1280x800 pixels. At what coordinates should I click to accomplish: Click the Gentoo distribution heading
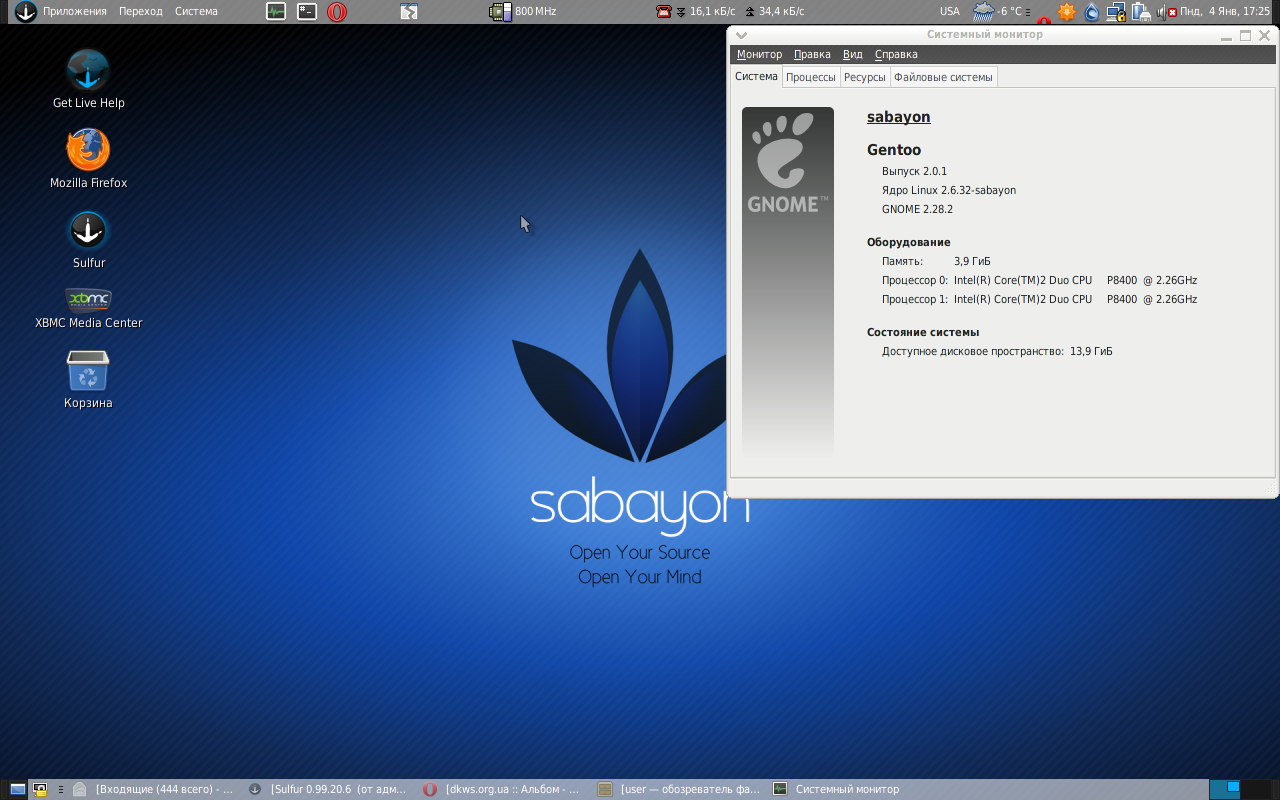894,150
